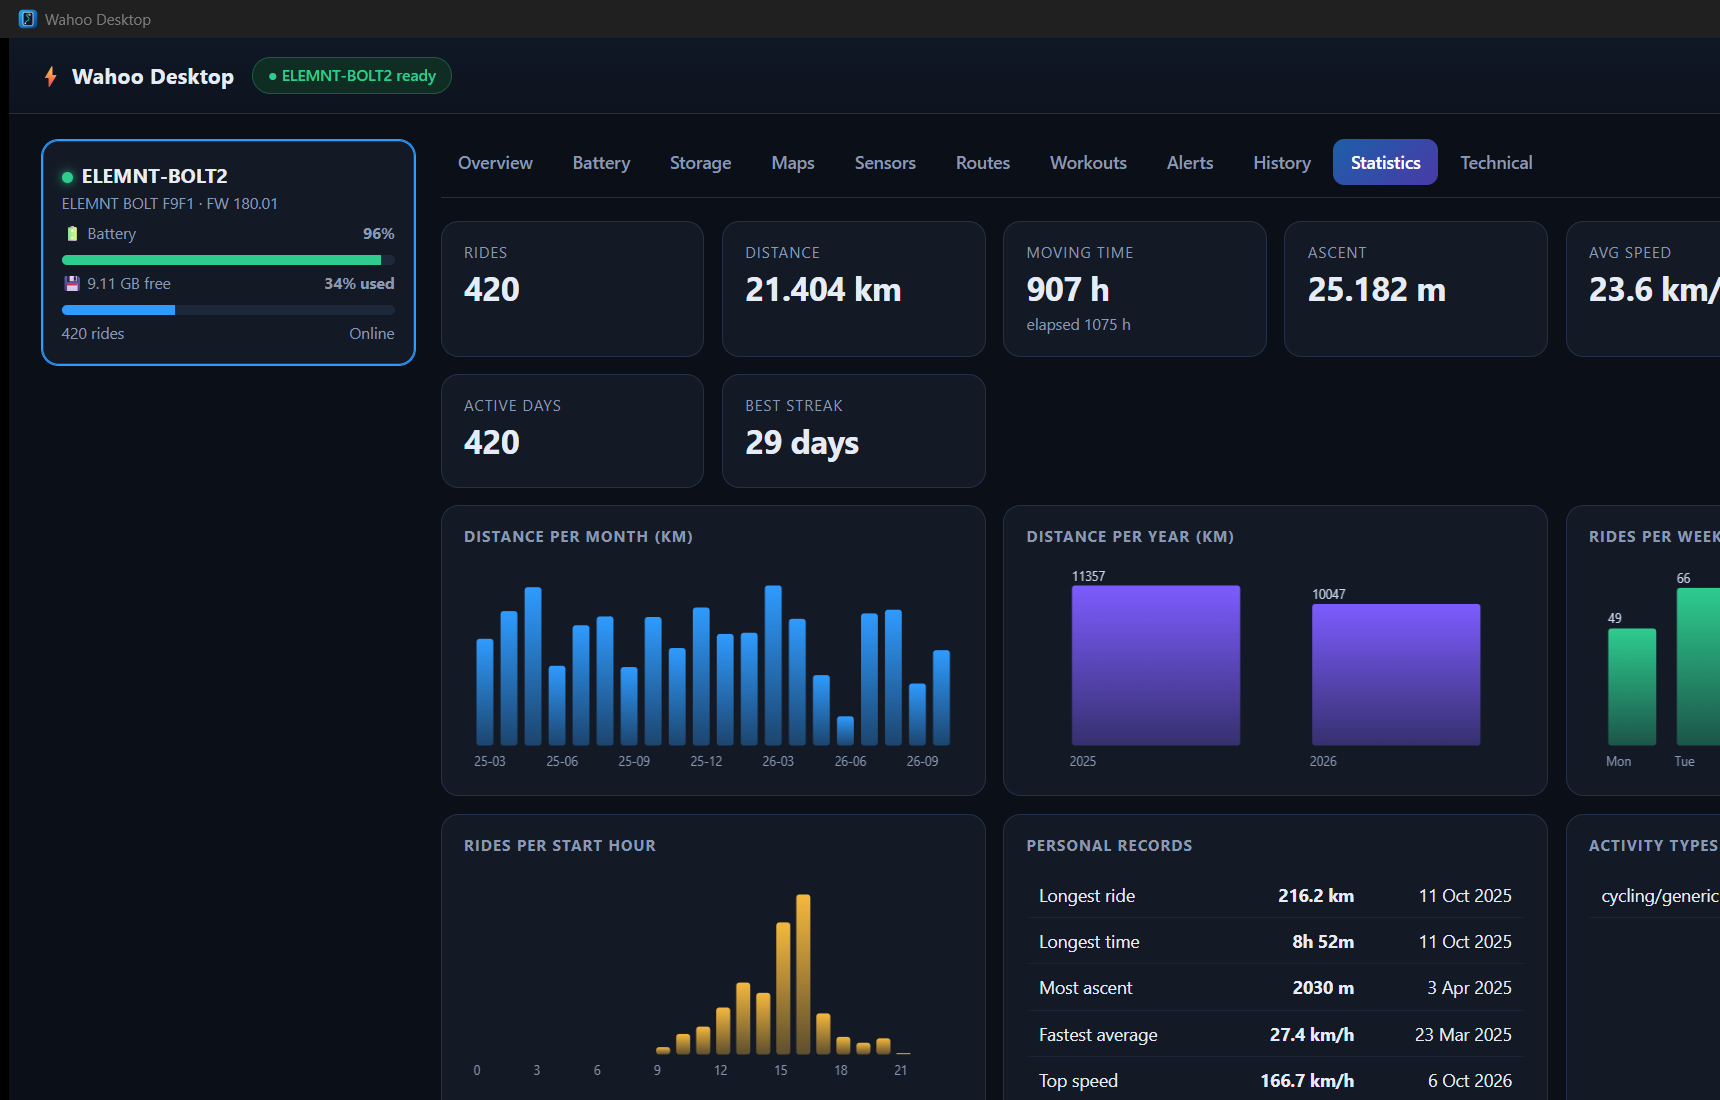Click the Ascent 25.182 m card
The image size is (1720, 1100).
1415,289
